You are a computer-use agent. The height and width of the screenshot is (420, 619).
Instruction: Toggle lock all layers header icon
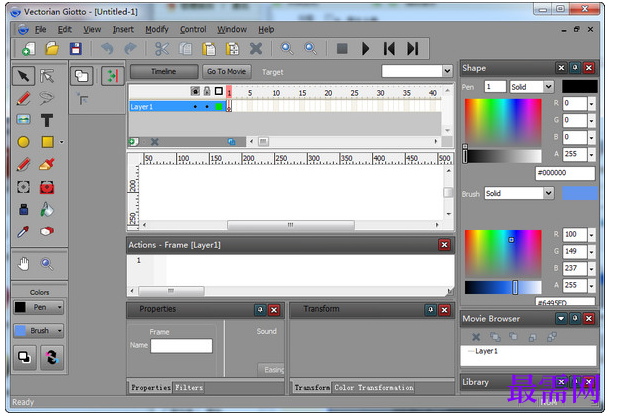[x=207, y=92]
